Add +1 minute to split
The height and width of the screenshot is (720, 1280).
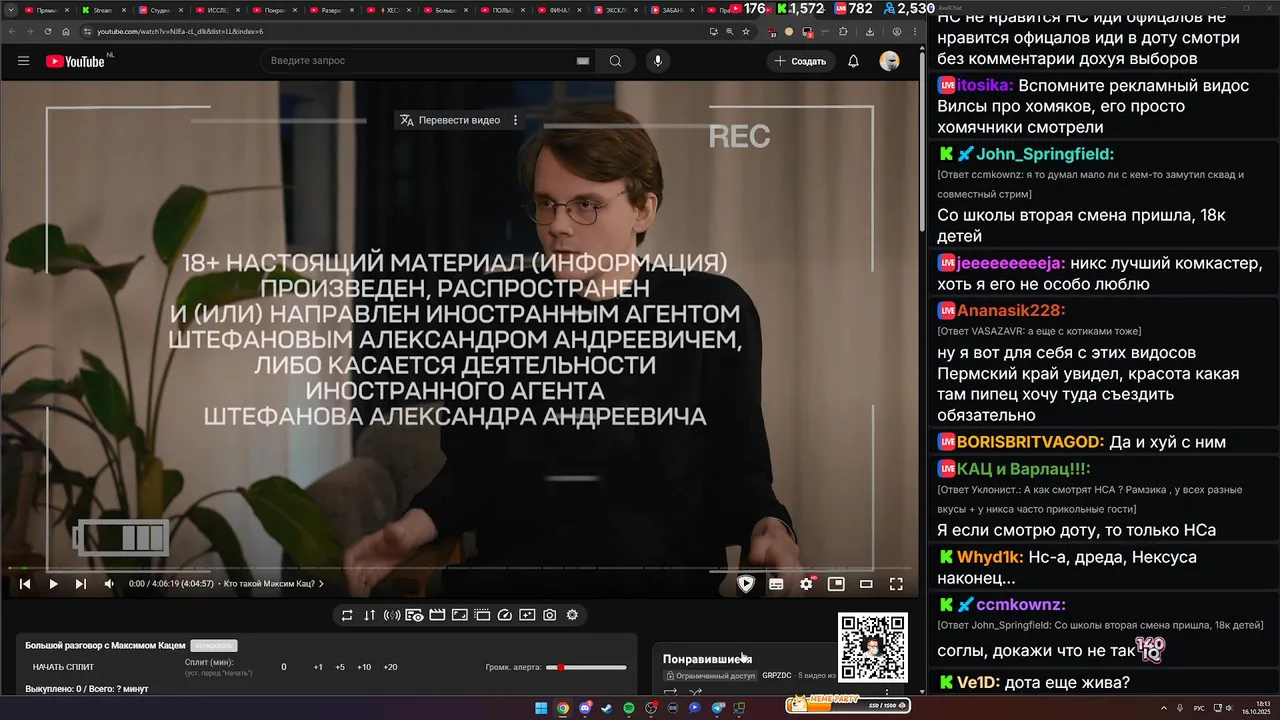pyautogui.click(x=318, y=667)
